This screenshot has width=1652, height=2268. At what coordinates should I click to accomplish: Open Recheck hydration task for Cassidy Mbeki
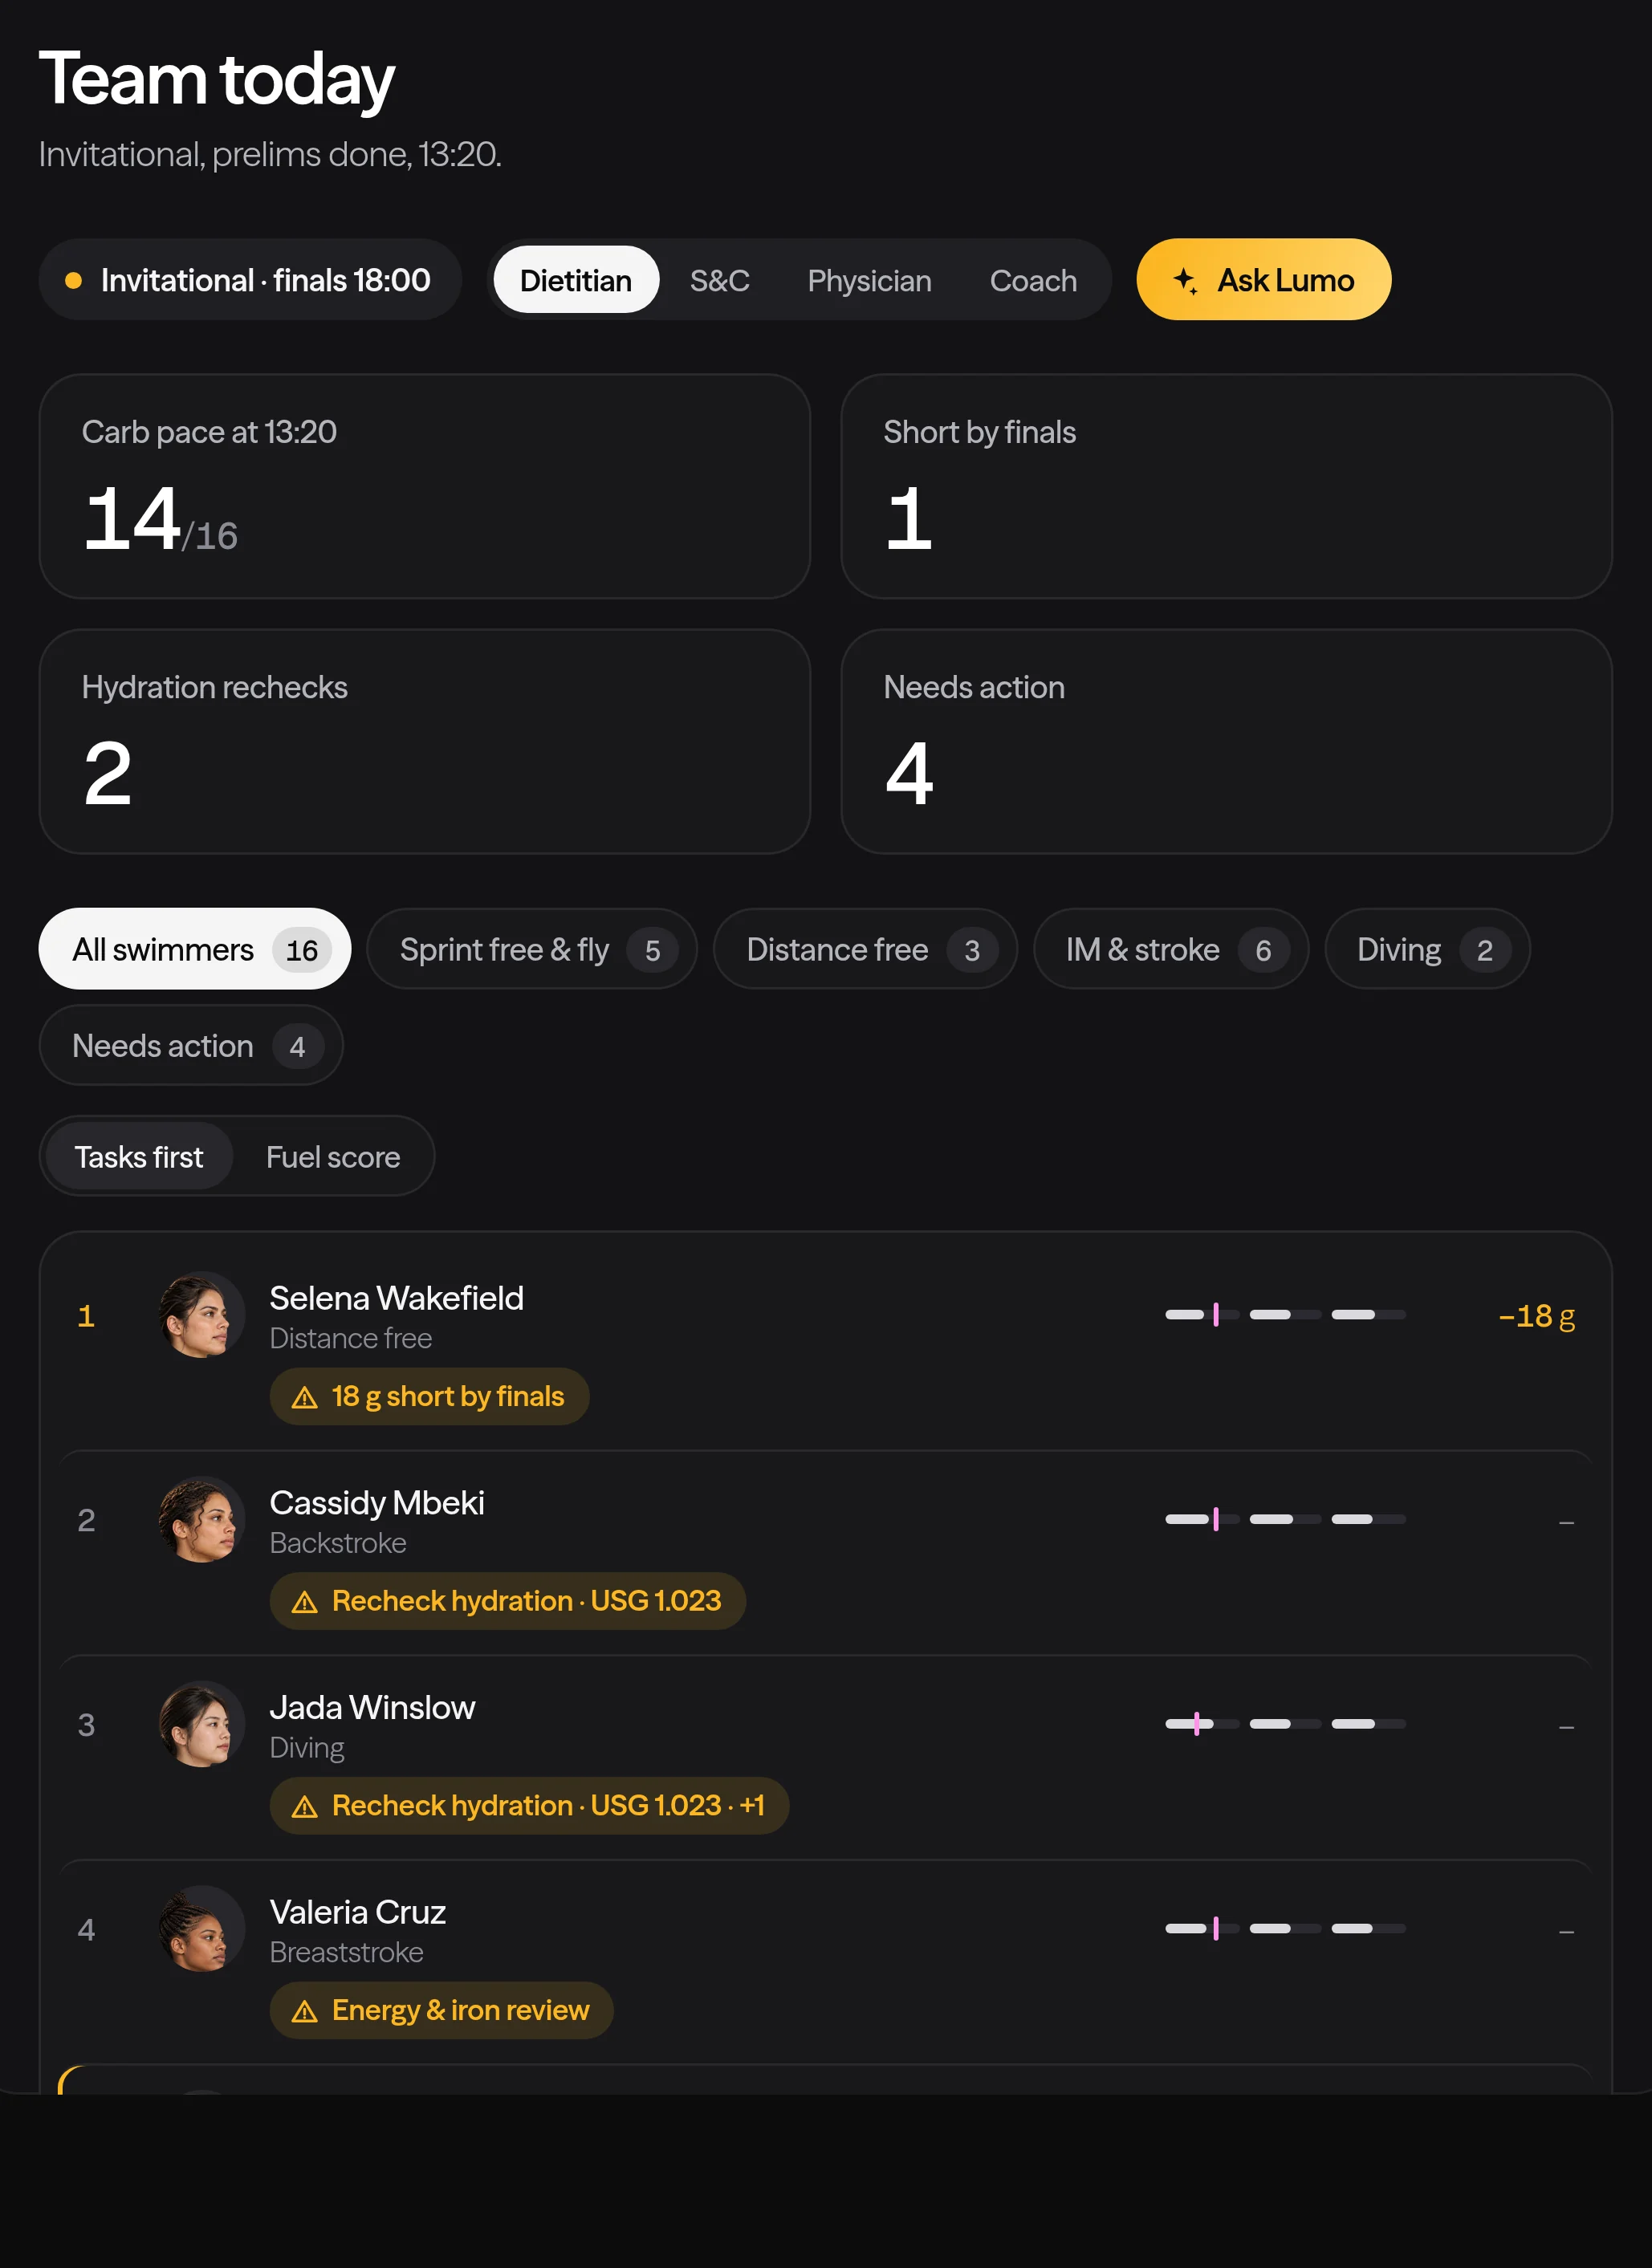(x=507, y=1600)
